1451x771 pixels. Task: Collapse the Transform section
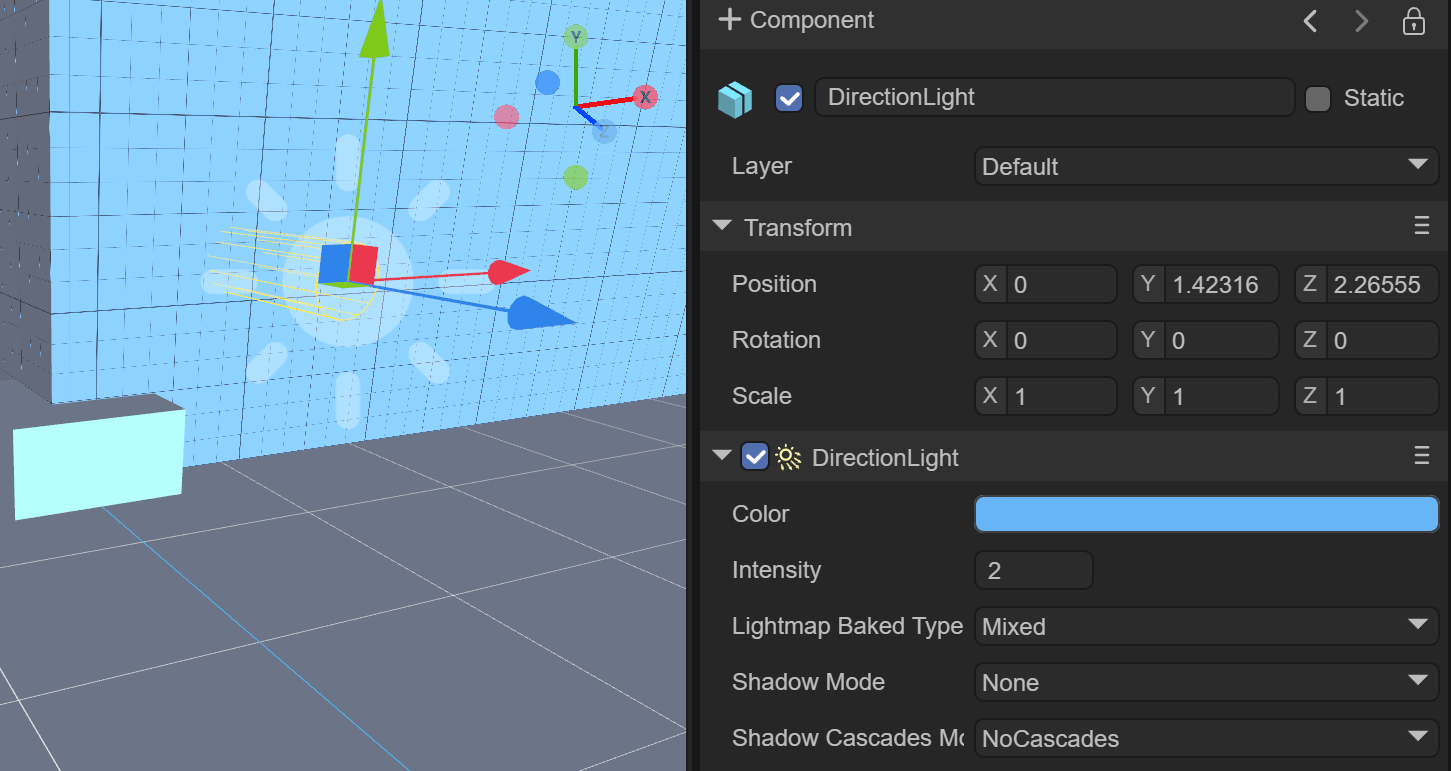pyautogui.click(x=722, y=227)
